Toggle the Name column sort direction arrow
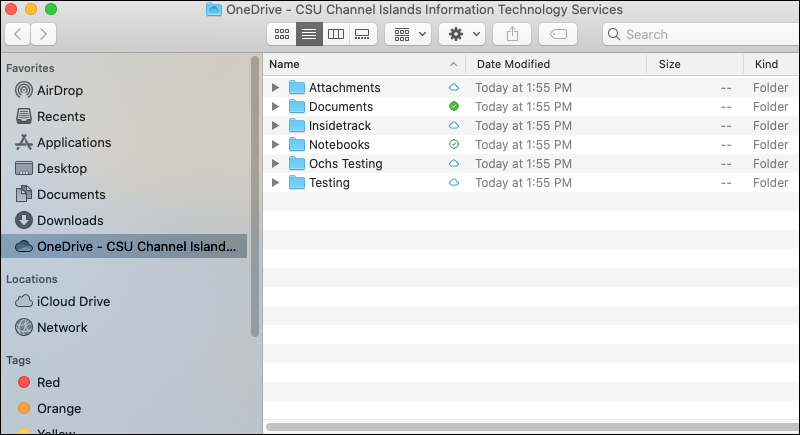The height and width of the screenshot is (435, 800). coord(453,64)
